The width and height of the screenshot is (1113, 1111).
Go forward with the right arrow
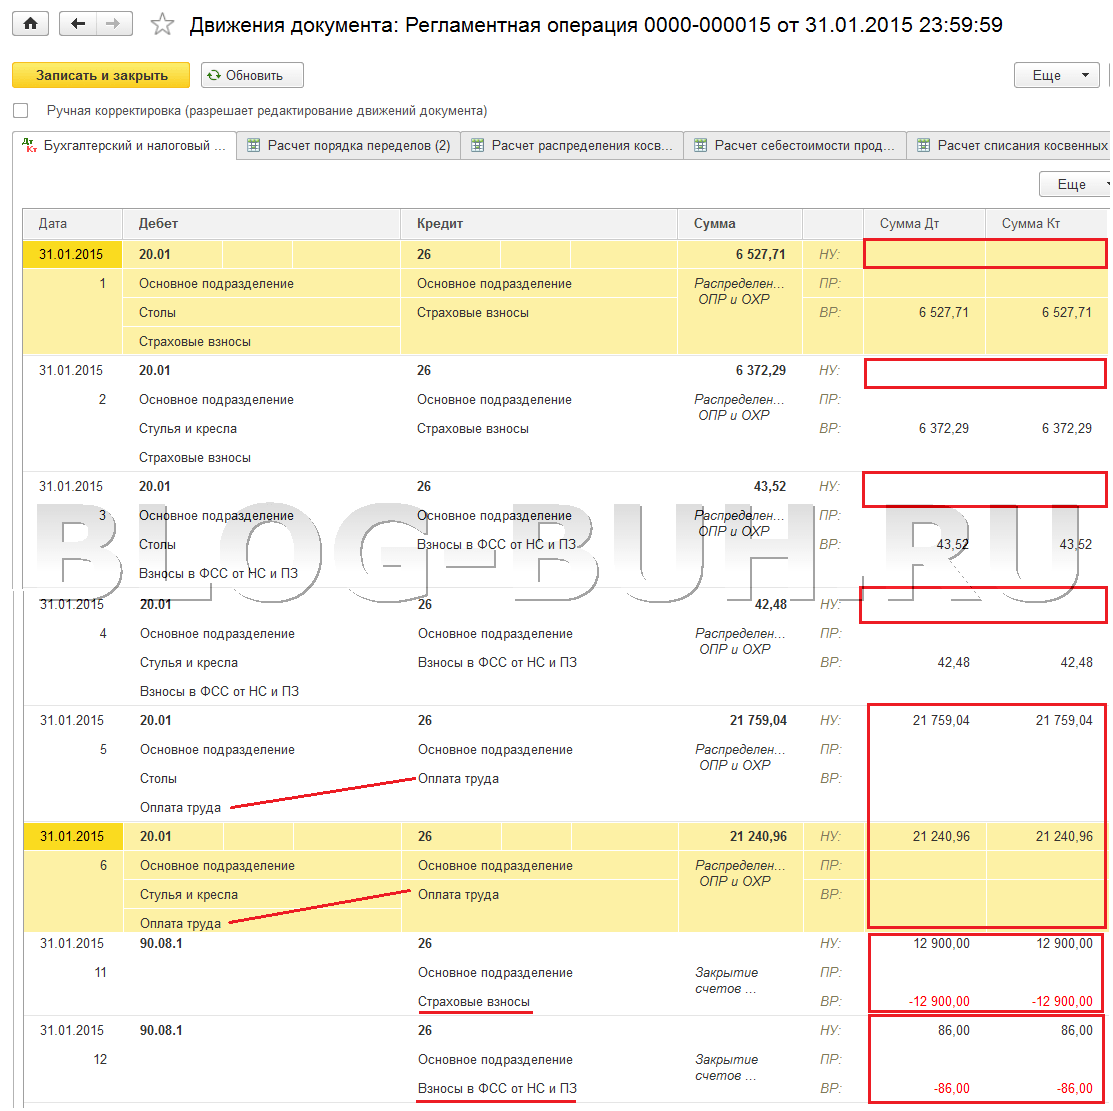(x=113, y=24)
